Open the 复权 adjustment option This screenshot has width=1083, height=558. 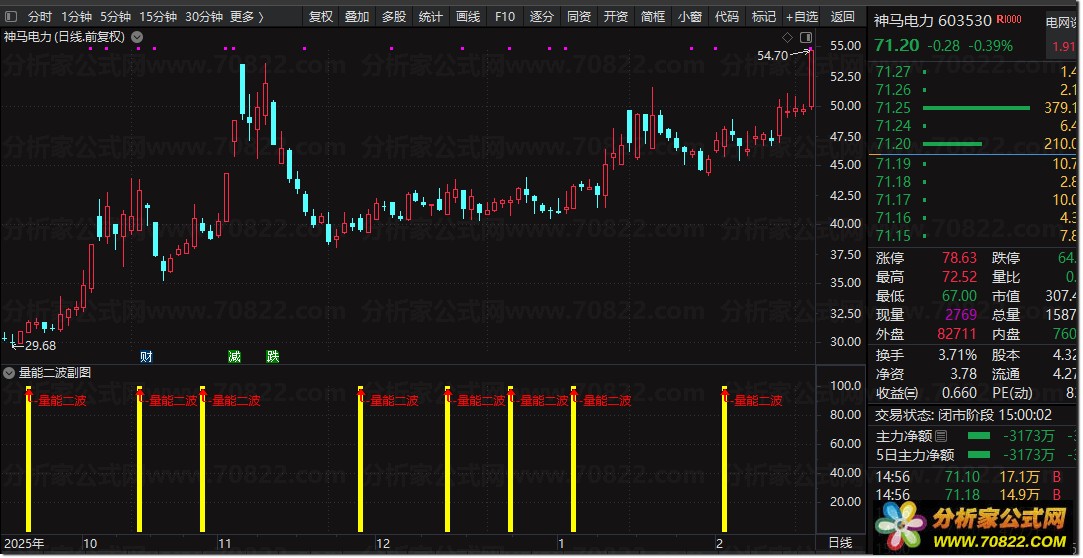[x=320, y=17]
